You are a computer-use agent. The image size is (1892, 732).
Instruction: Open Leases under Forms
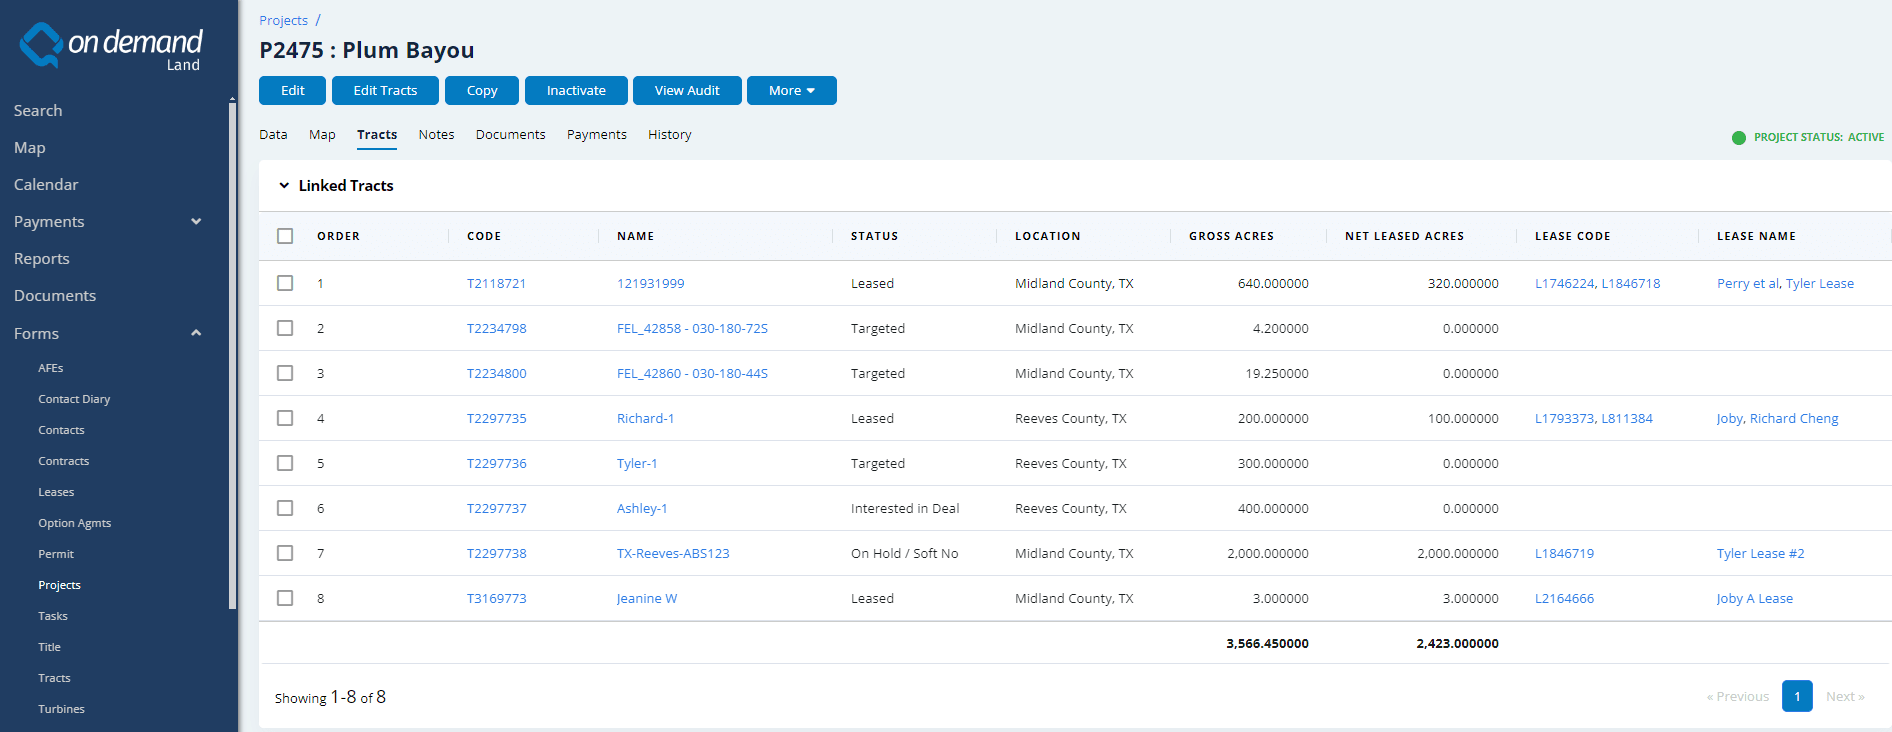click(x=56, y=492)
